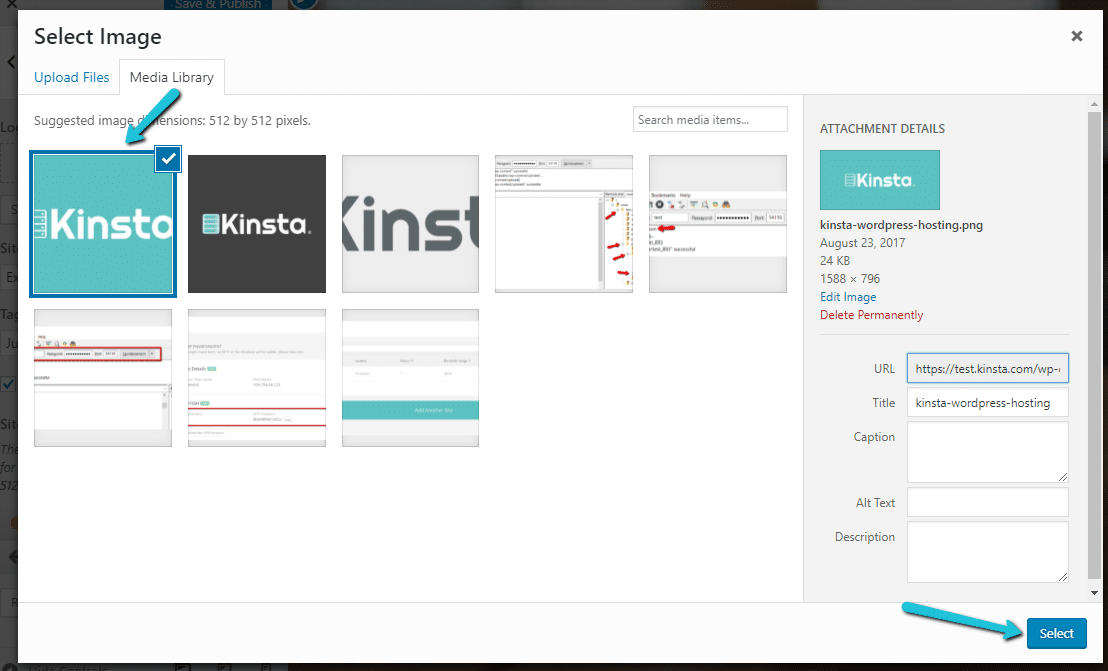This screenshot has width=1108, height=671.
Task: Click Delete Permanently link
Action: coord(871,315)
